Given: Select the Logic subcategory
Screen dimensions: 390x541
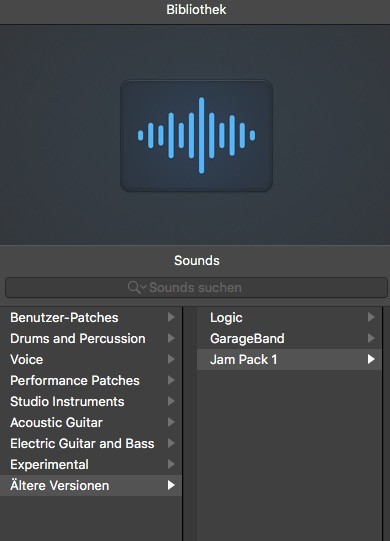Looking at the screenshot, I should click(289, 317).
